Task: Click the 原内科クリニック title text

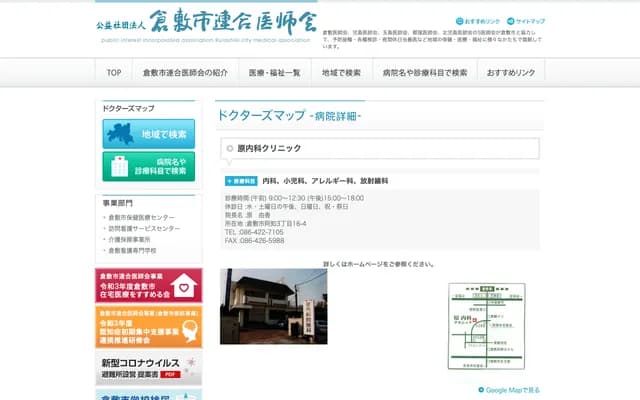Action: point(269,148)
